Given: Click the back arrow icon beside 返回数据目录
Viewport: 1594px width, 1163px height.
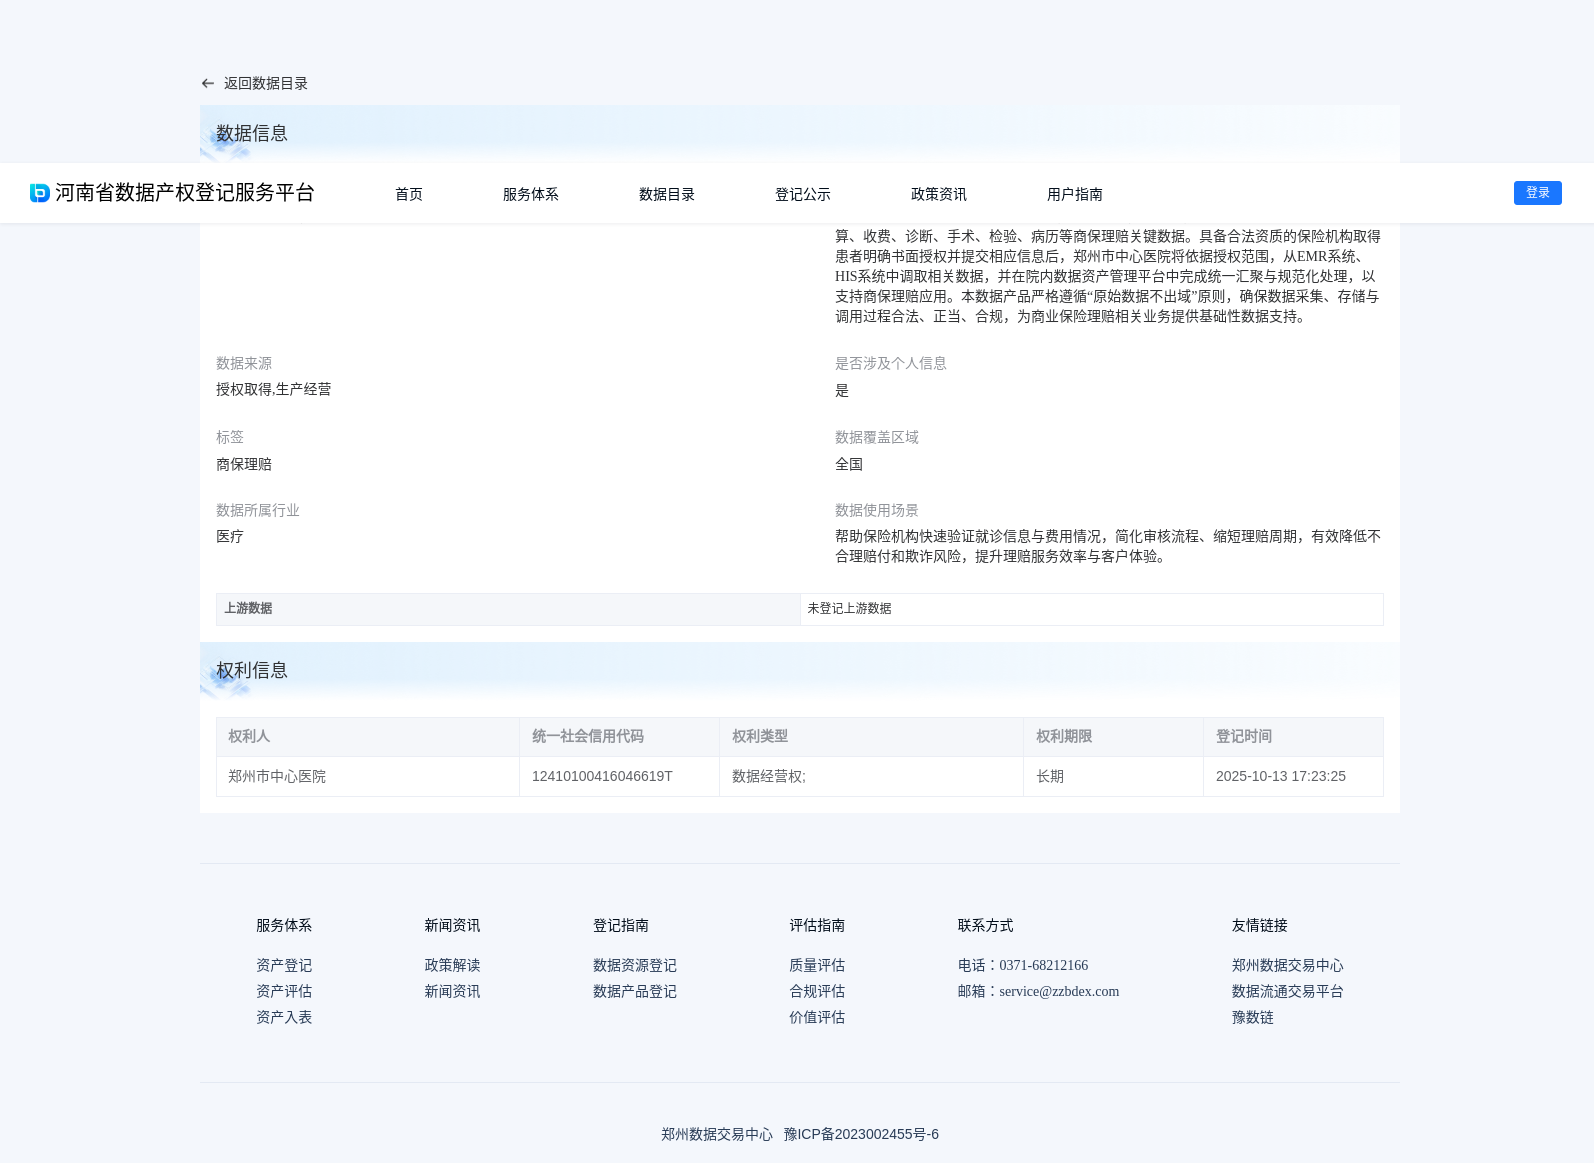Looking at the screenshot, I should click(x=208, y=83).
